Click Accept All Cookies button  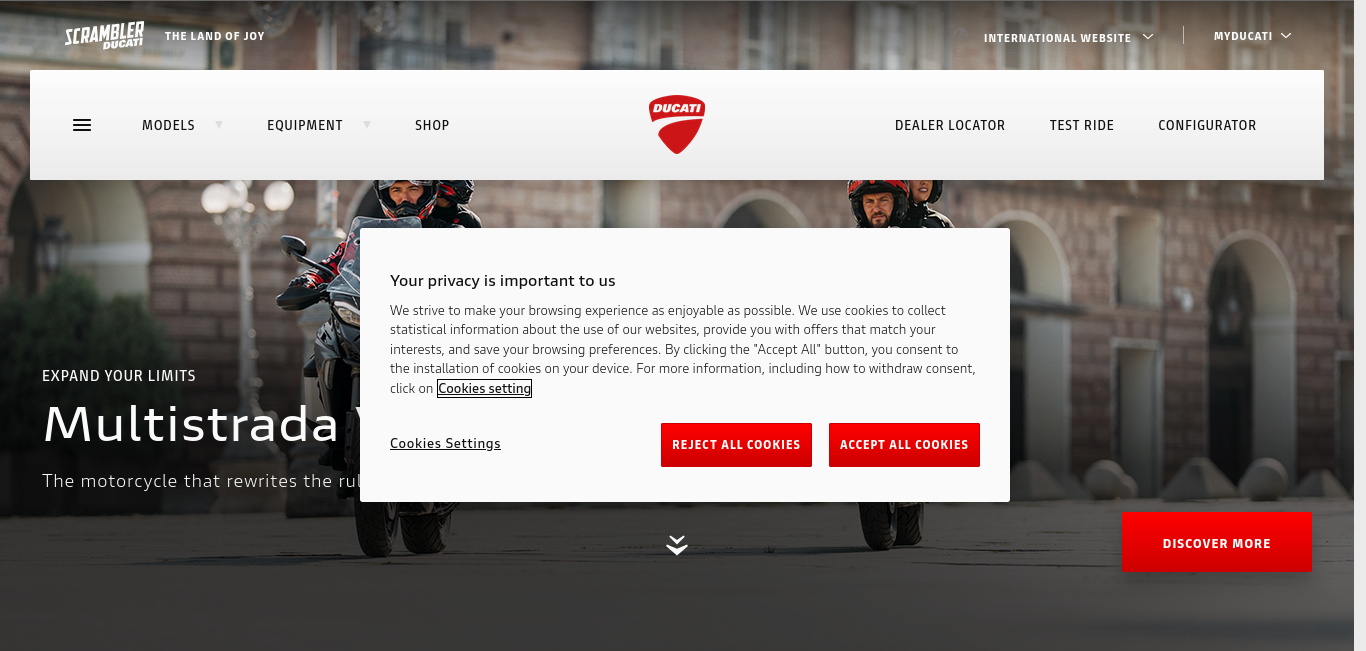[x=904, y=445]
